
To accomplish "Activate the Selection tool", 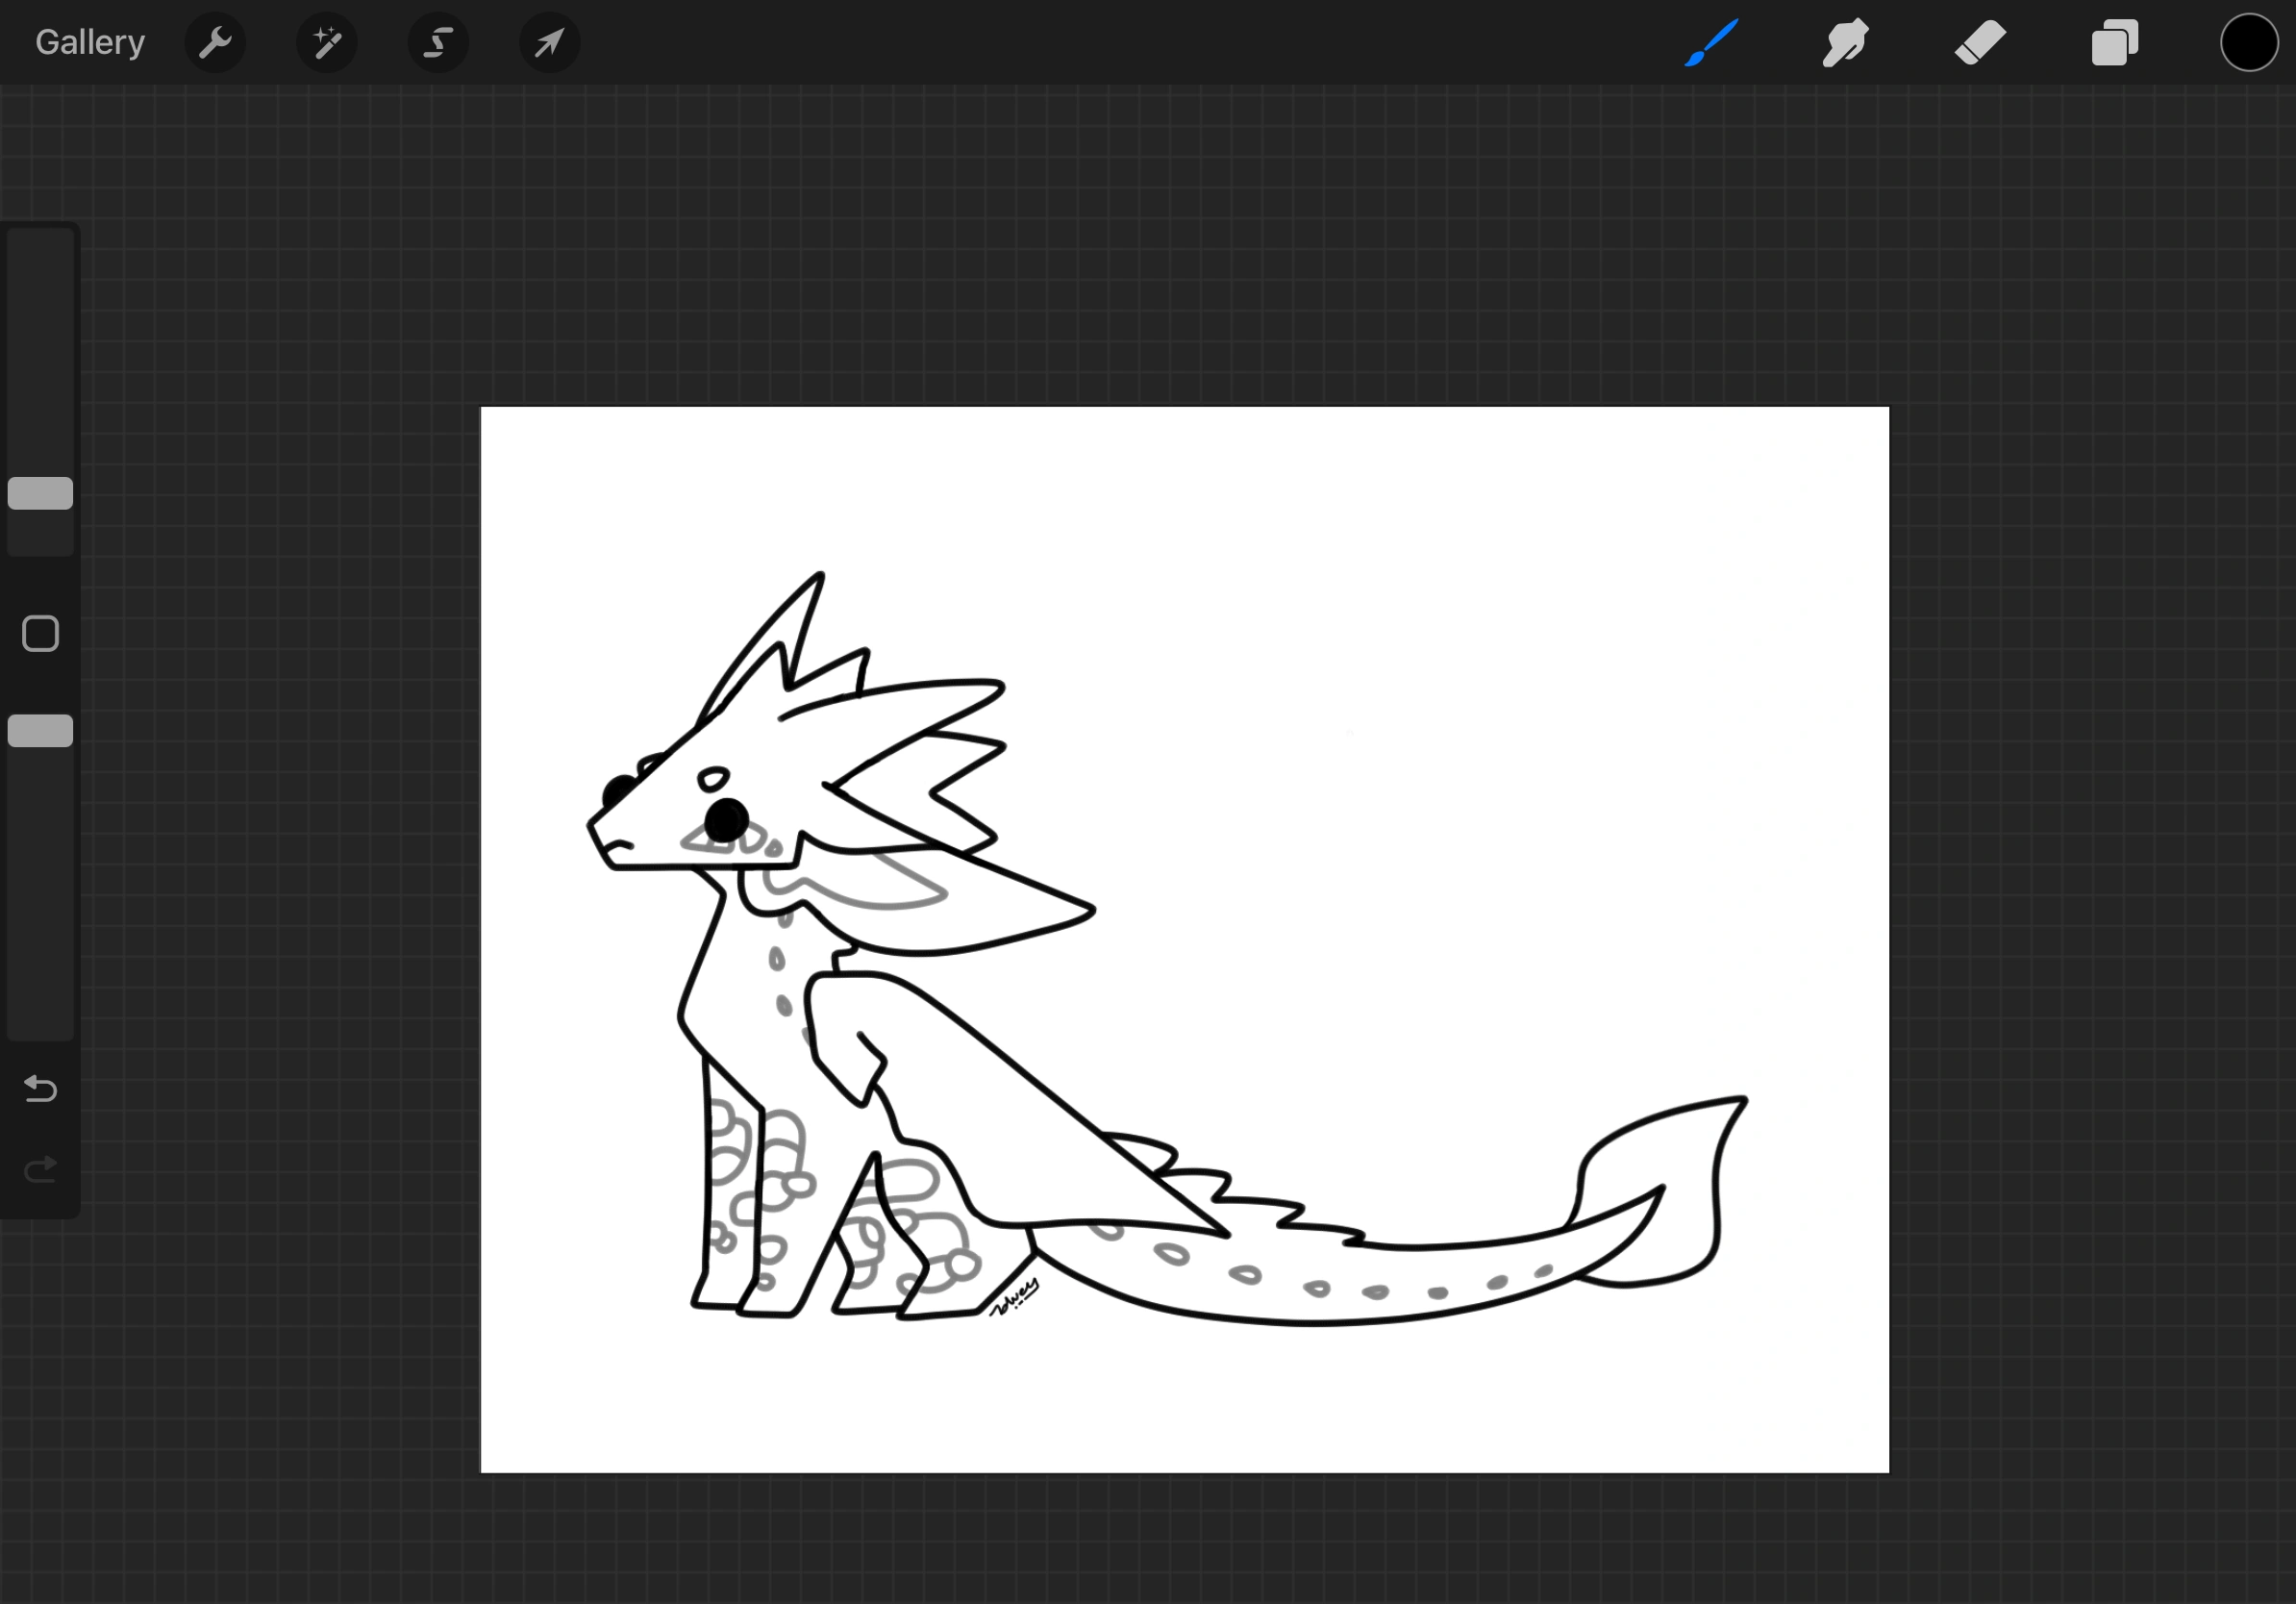I will 438,42.
